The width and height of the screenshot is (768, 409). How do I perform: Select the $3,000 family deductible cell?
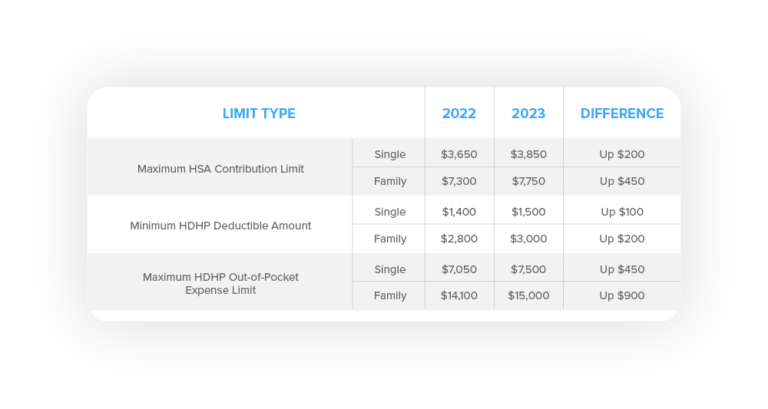pyautogui.click(x=528, y=239)
